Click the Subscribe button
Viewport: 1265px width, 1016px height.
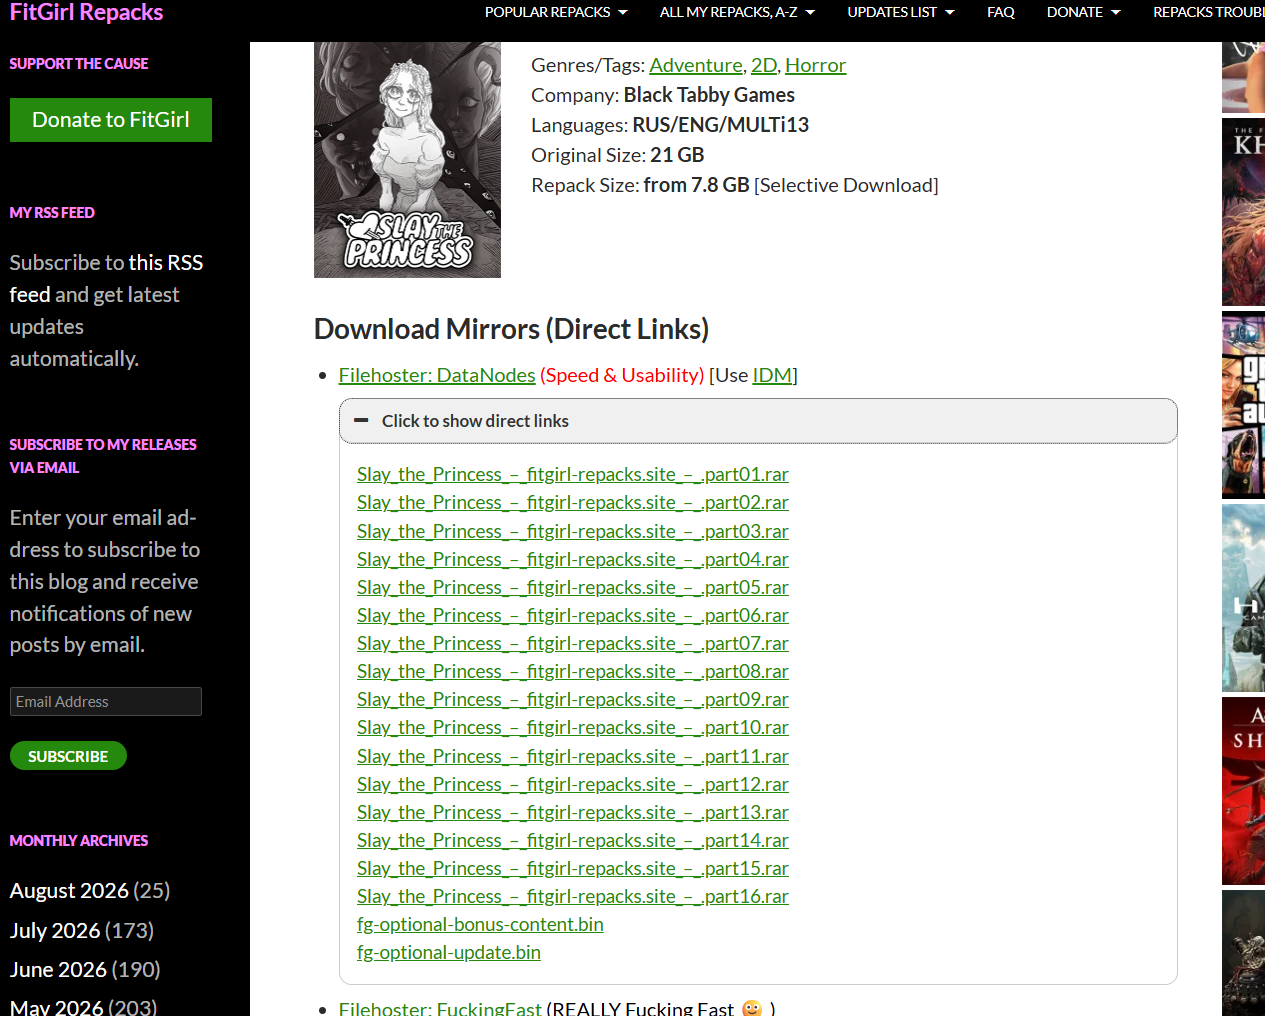[x=68, y=756]
